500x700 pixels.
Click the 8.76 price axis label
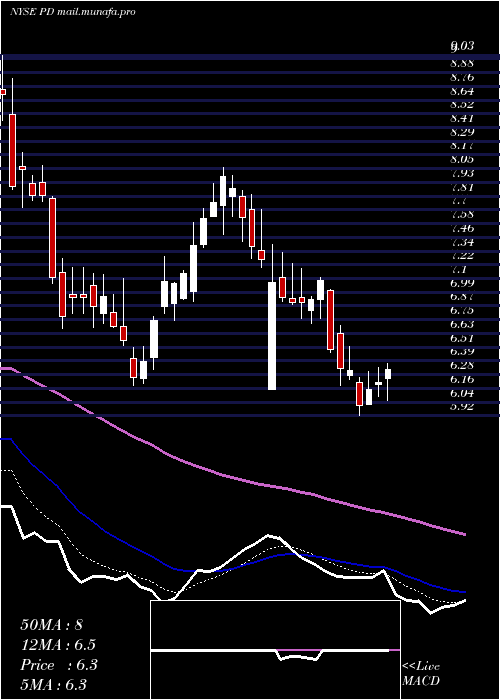[x=462, y=77]
